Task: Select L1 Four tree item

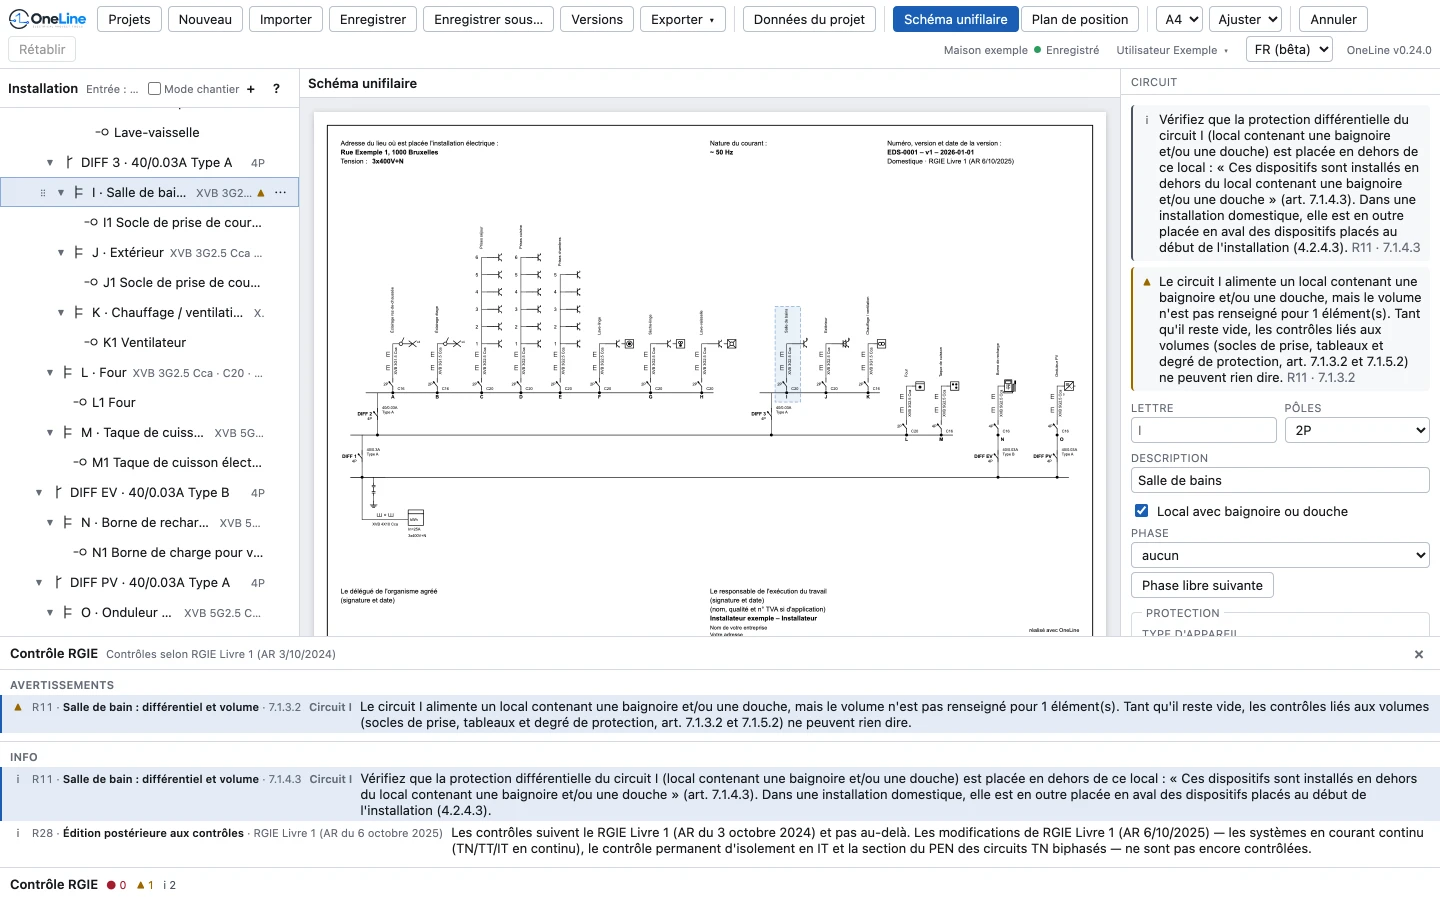Action: click(x=150, y=403)
